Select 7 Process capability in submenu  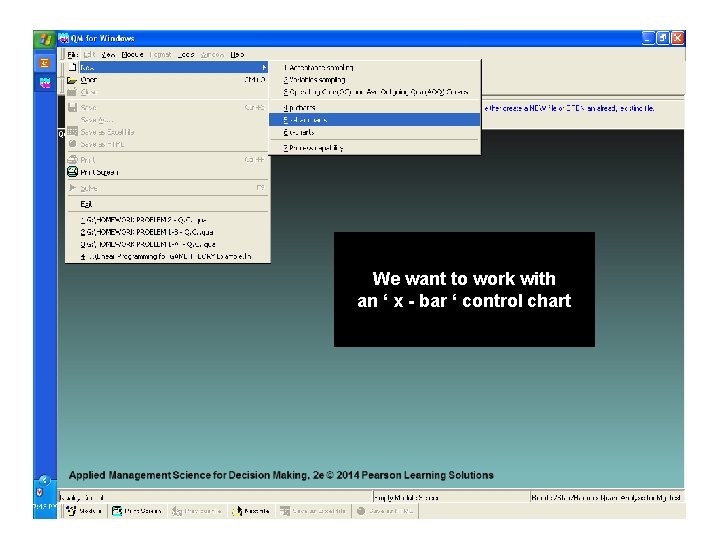375,148
